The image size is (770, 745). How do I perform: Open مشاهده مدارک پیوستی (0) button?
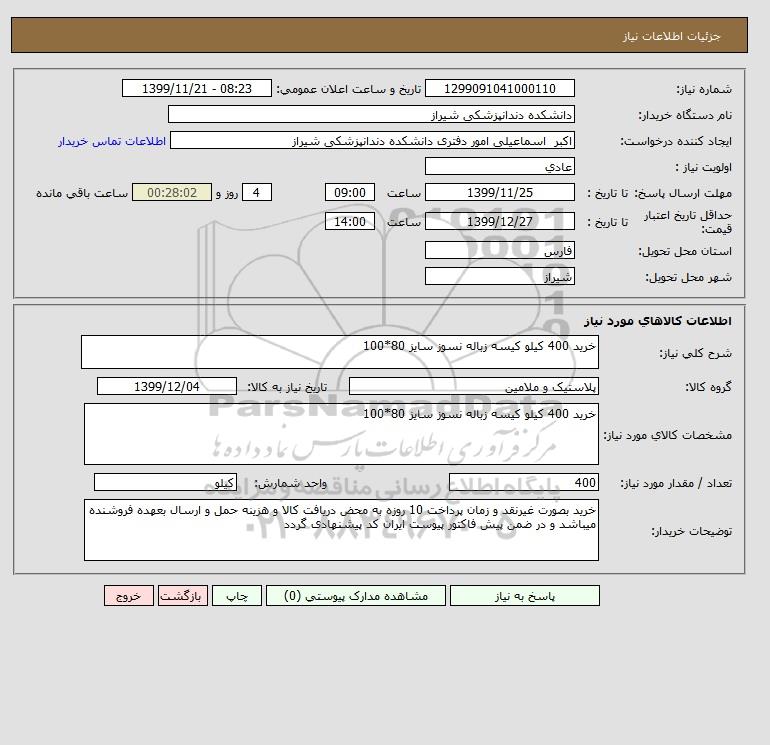coord(356,595)
